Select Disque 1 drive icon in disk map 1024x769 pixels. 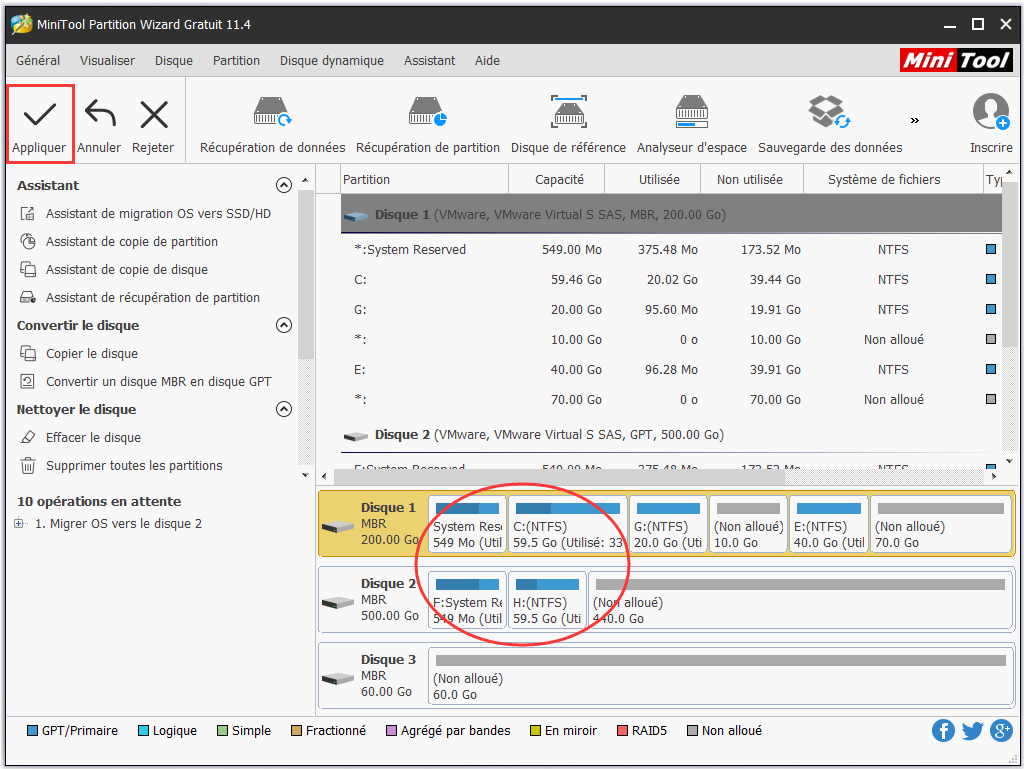coord(338,527)
